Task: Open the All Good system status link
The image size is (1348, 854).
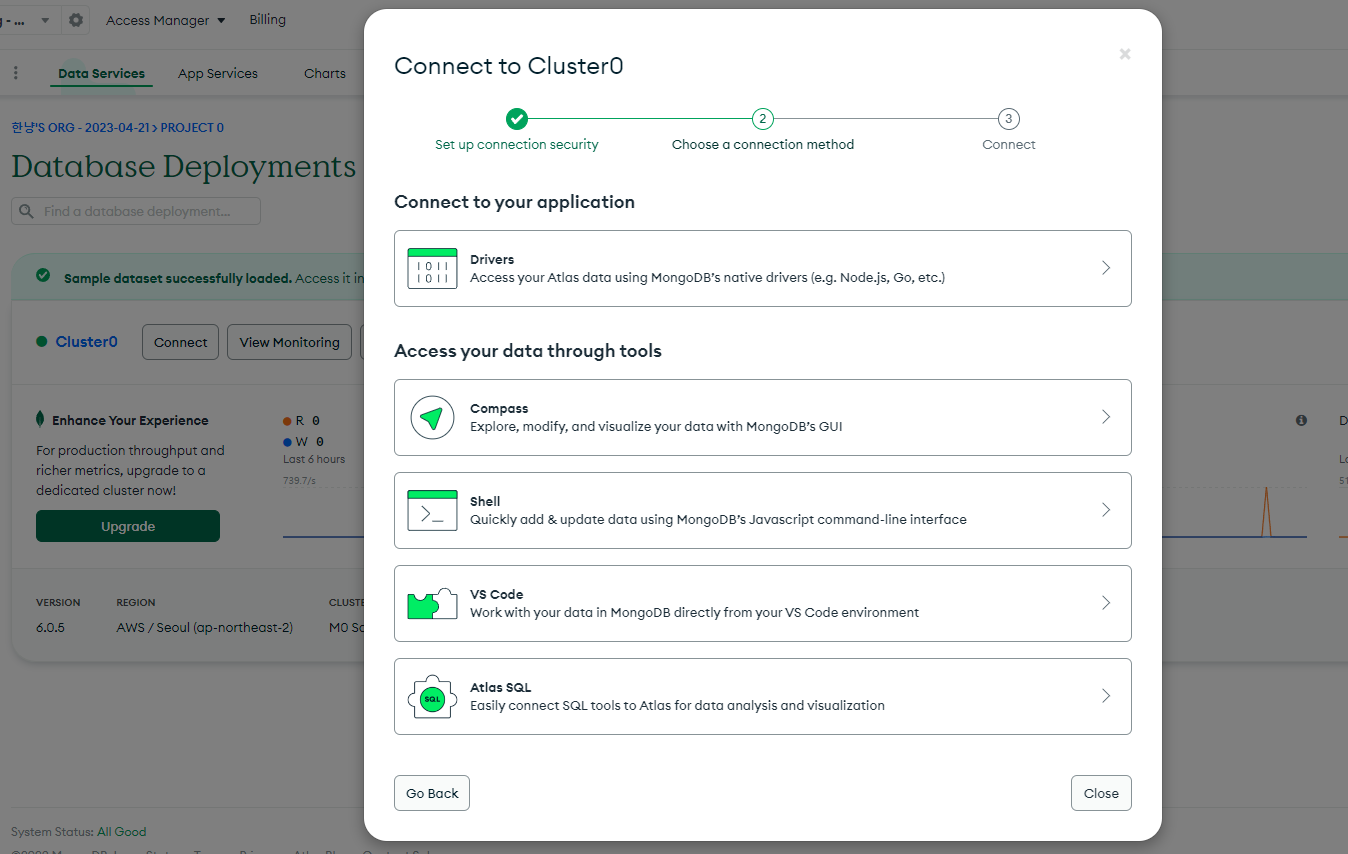Action: (121, 832)
